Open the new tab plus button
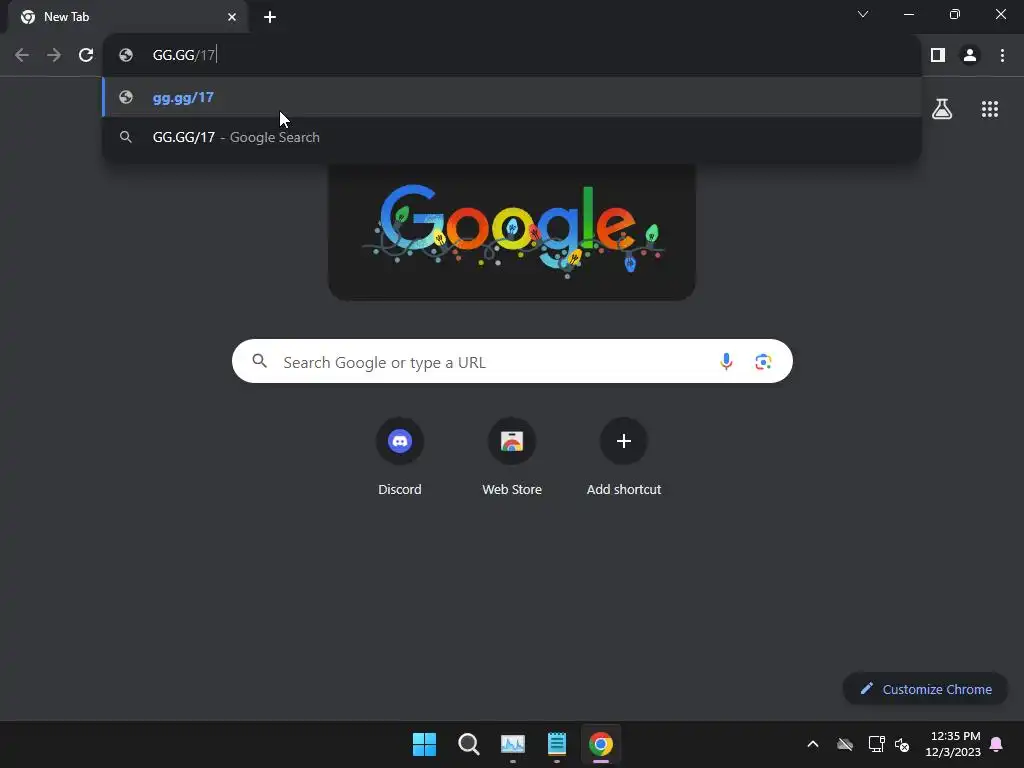1024x768 pixels. pos(270,17)
